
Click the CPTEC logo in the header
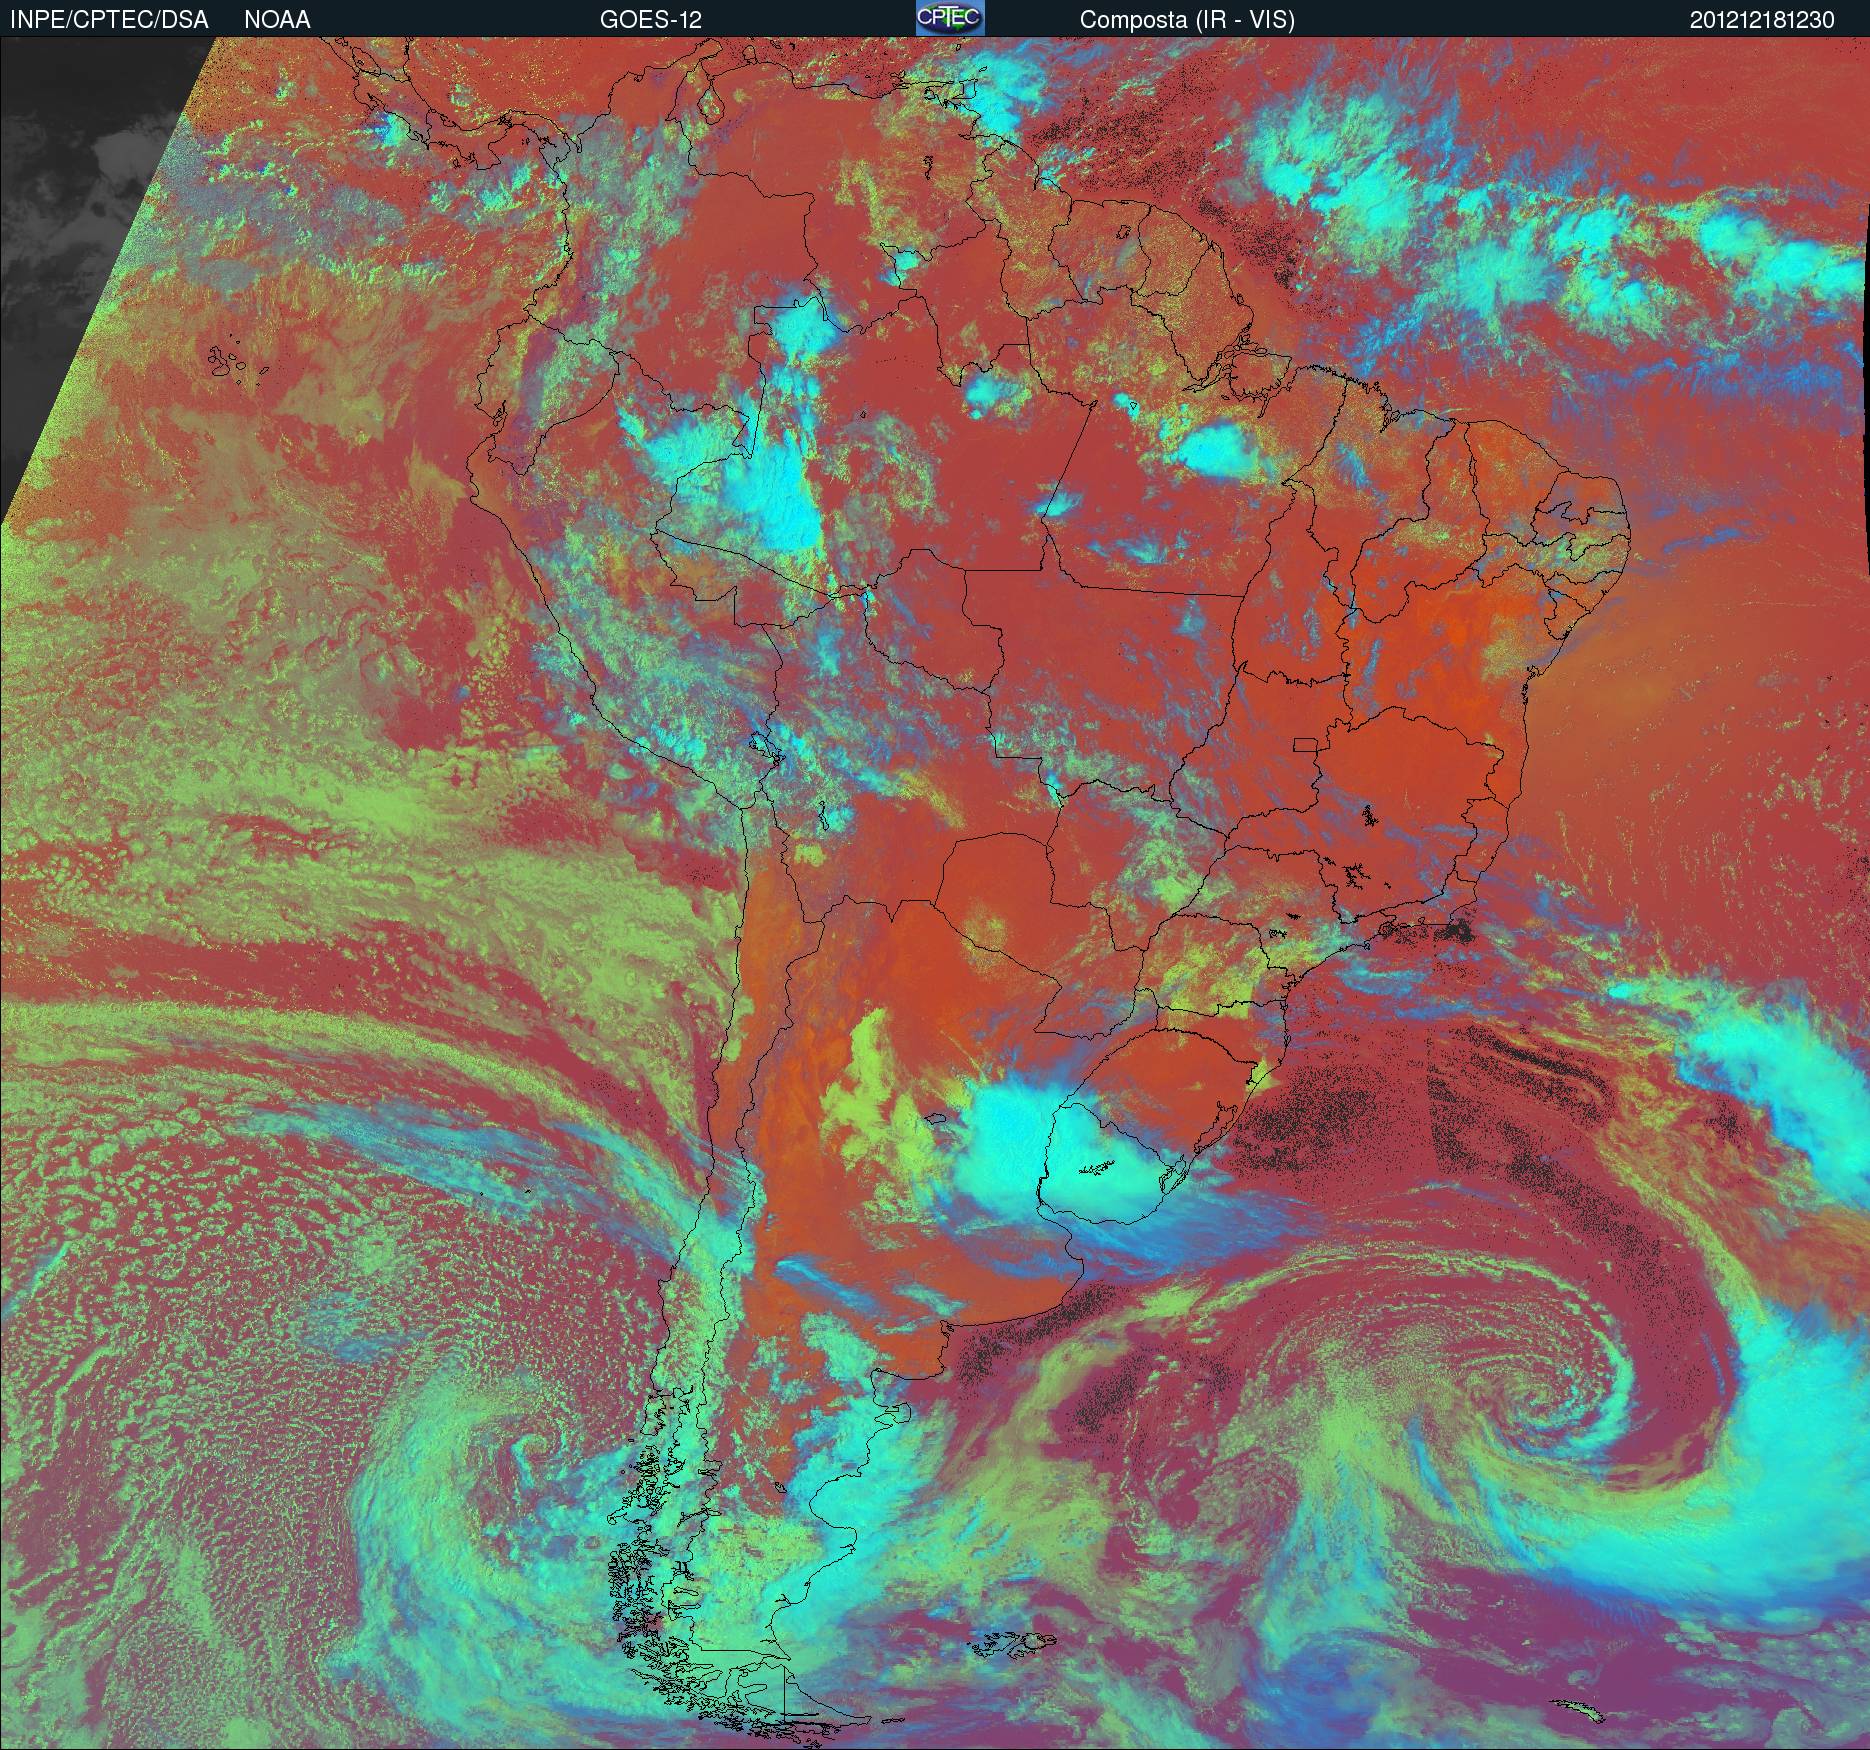click(950, 18)
